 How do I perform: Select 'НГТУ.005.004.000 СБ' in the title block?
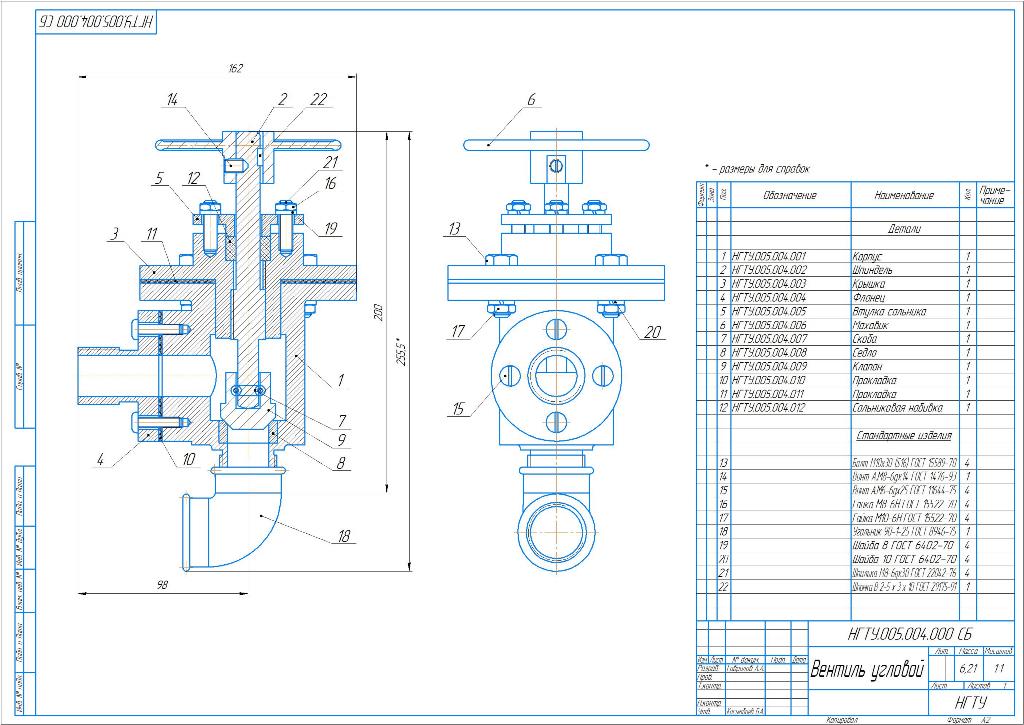[909, 634]
